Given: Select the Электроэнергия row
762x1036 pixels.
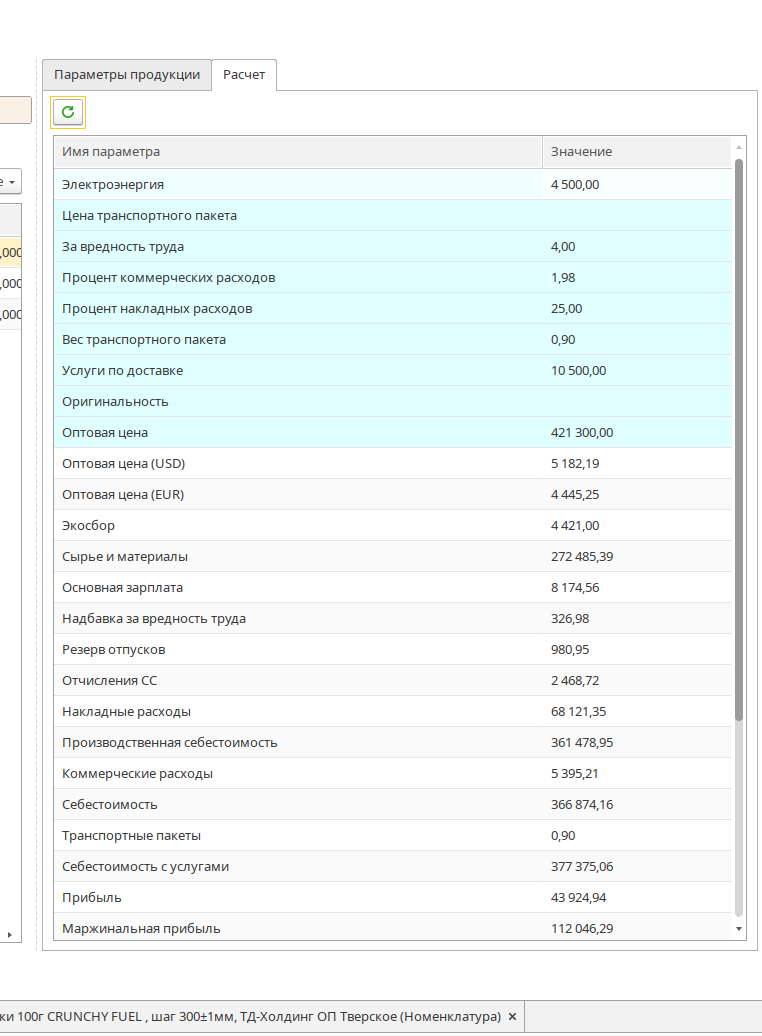Looking at the screenshot, I should pyautogui.click(x=298, y=185).
